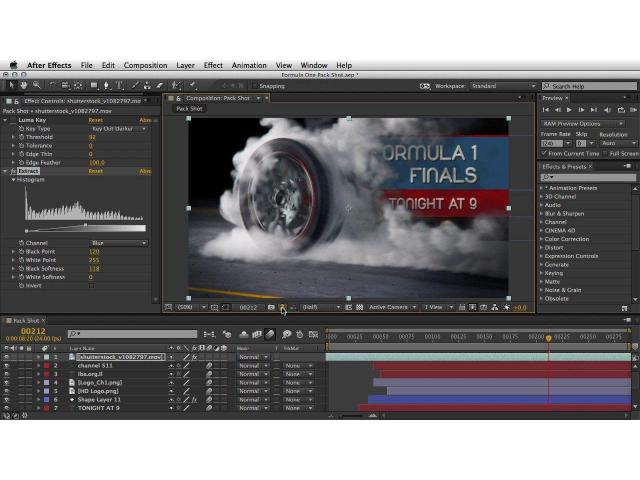Select the Hand tool

(x=24, y=85)
